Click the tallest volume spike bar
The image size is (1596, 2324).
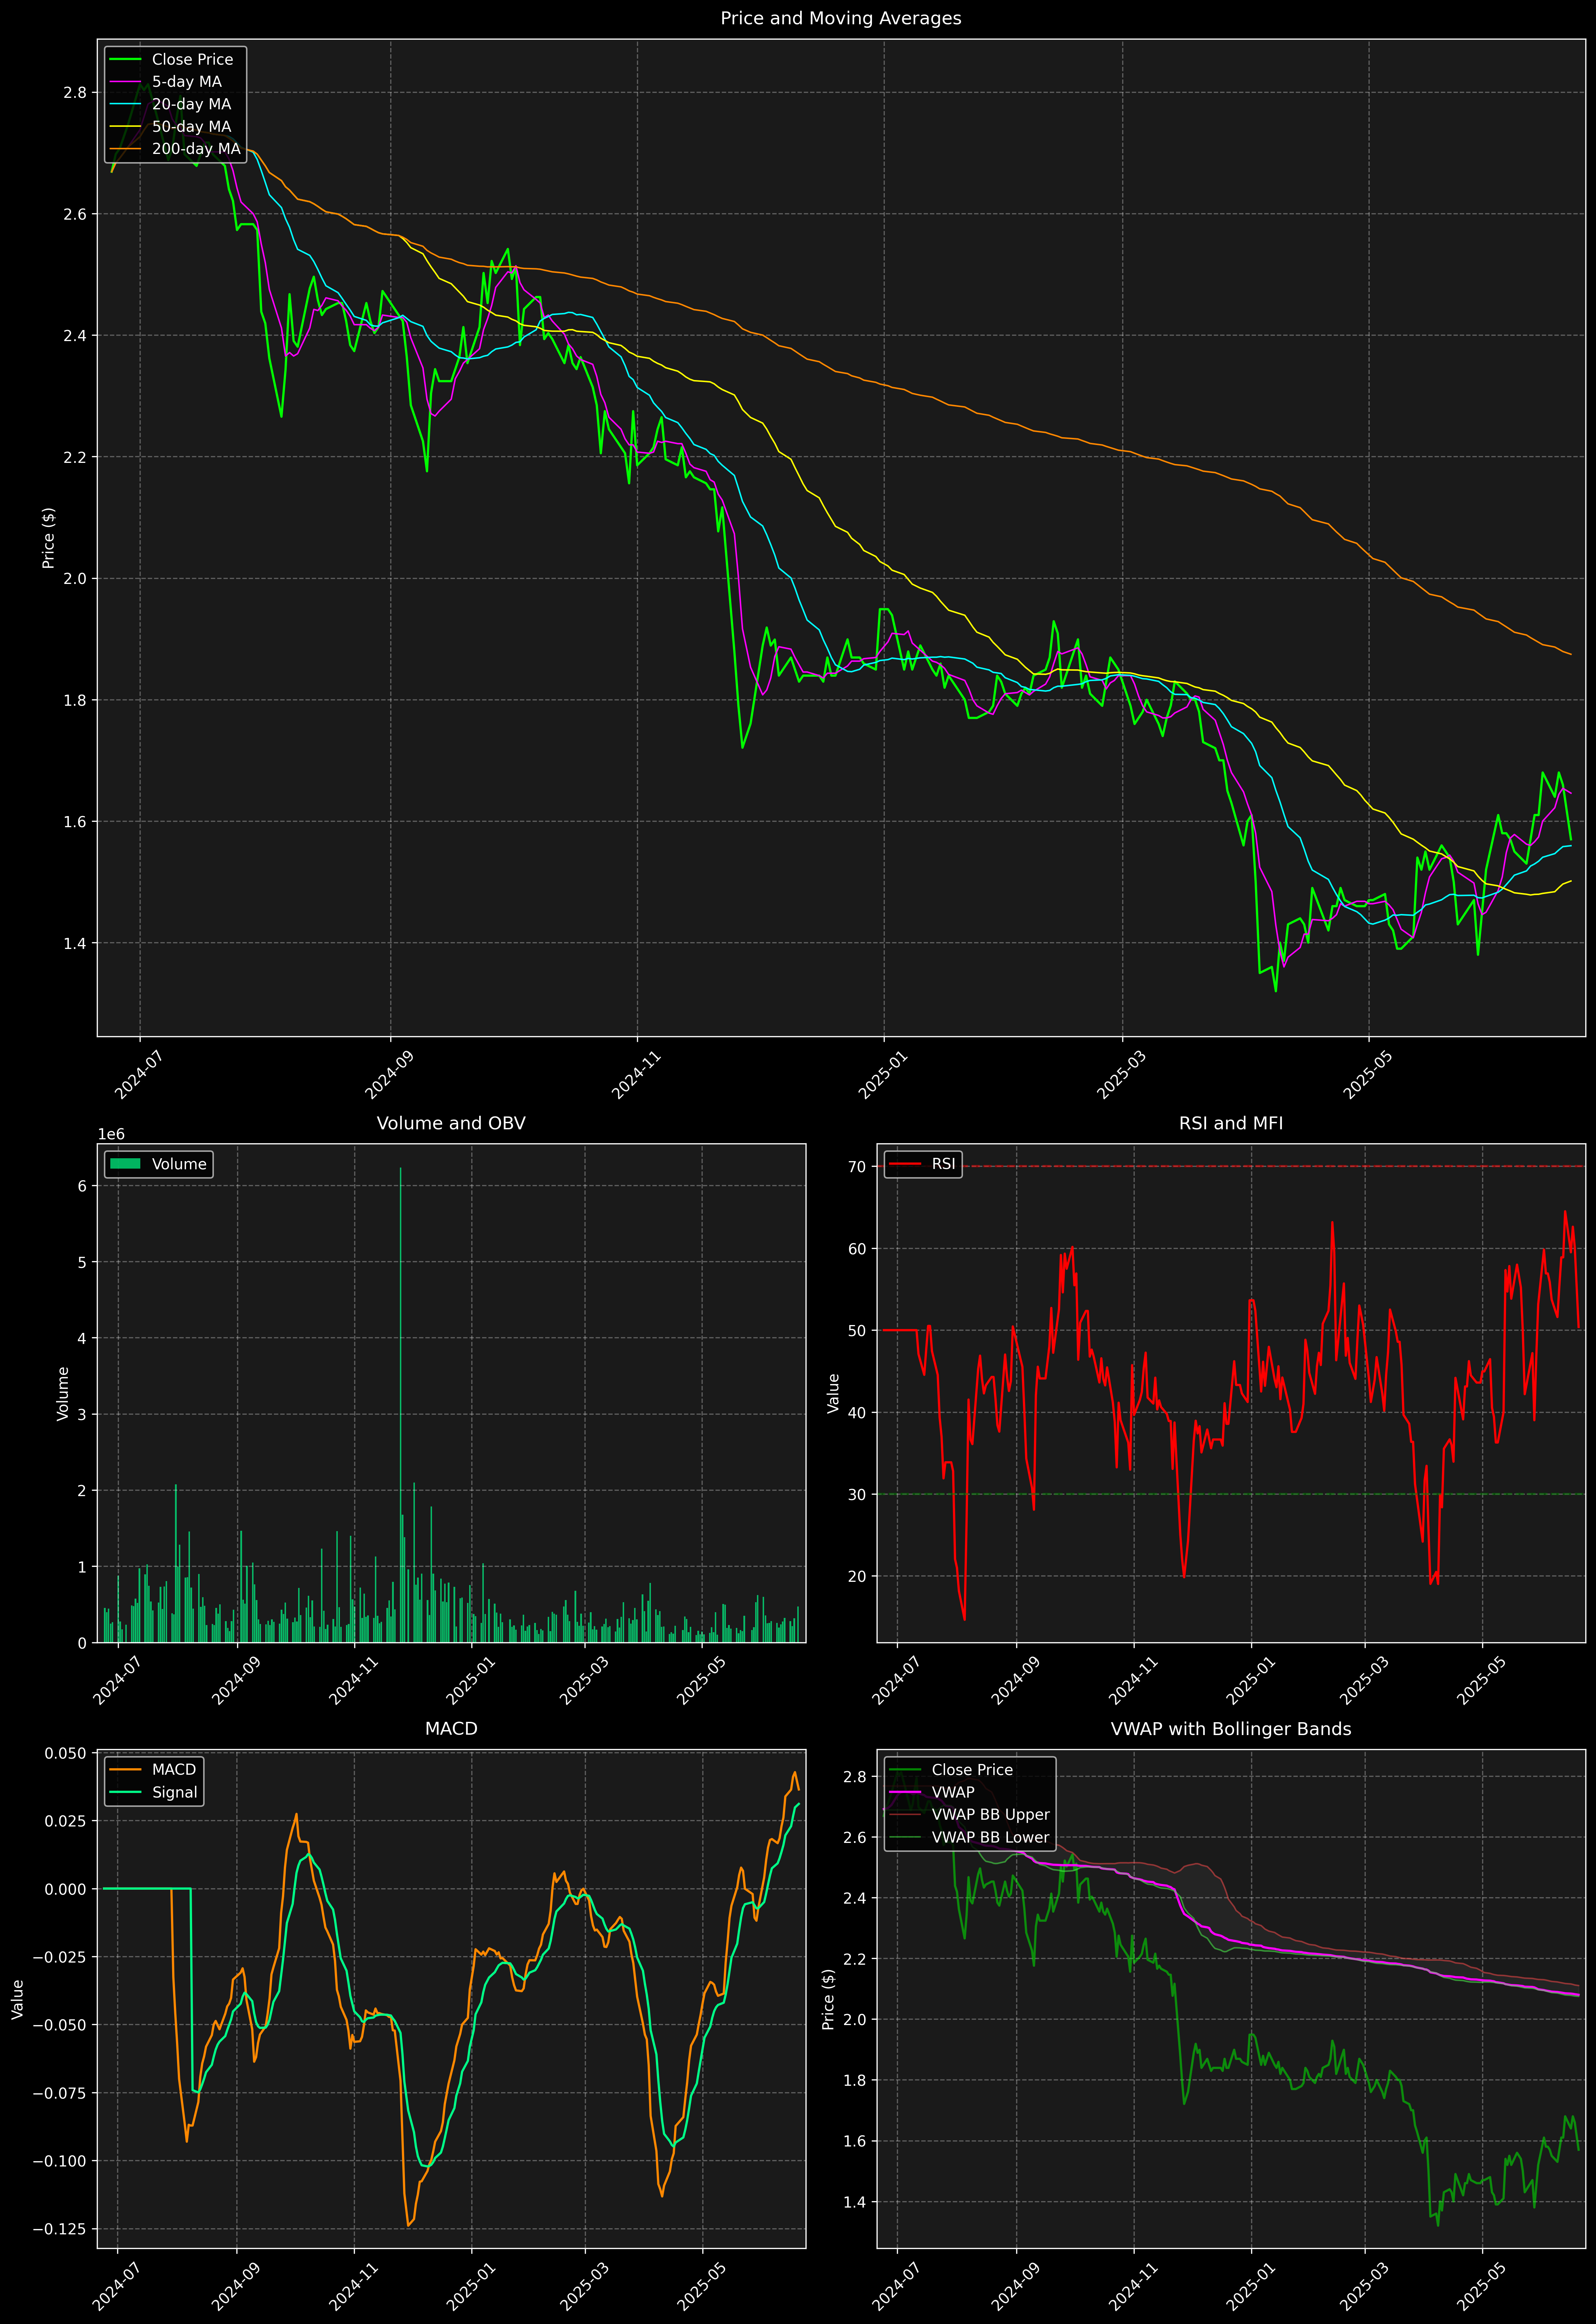coord(401,1405)
